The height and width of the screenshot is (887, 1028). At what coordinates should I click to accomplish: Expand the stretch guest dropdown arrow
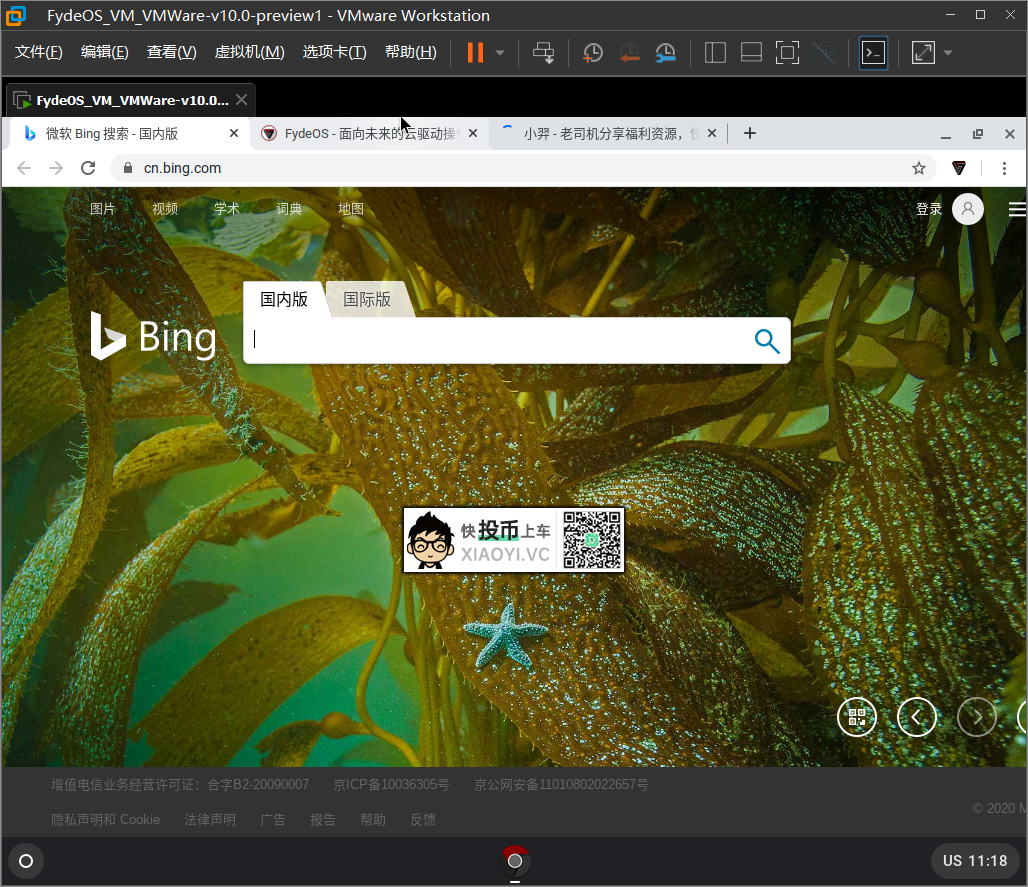pyautogui.click(x=947, y=53)
